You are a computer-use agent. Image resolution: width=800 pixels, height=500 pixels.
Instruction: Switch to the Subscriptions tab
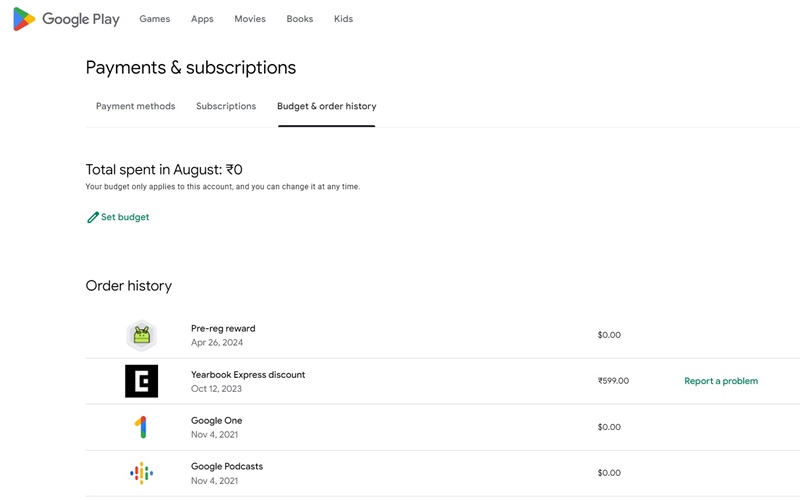226,106
